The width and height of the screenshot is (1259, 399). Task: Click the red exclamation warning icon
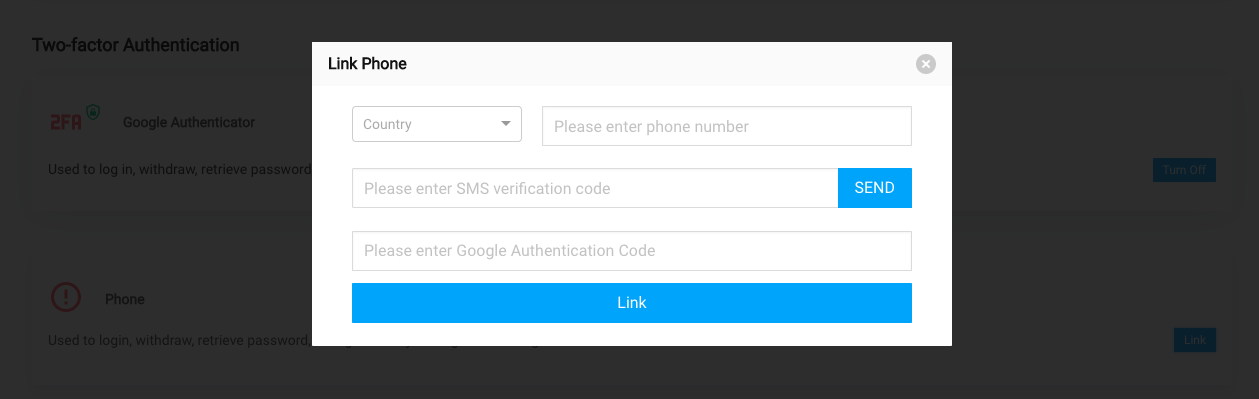[66, 297]
